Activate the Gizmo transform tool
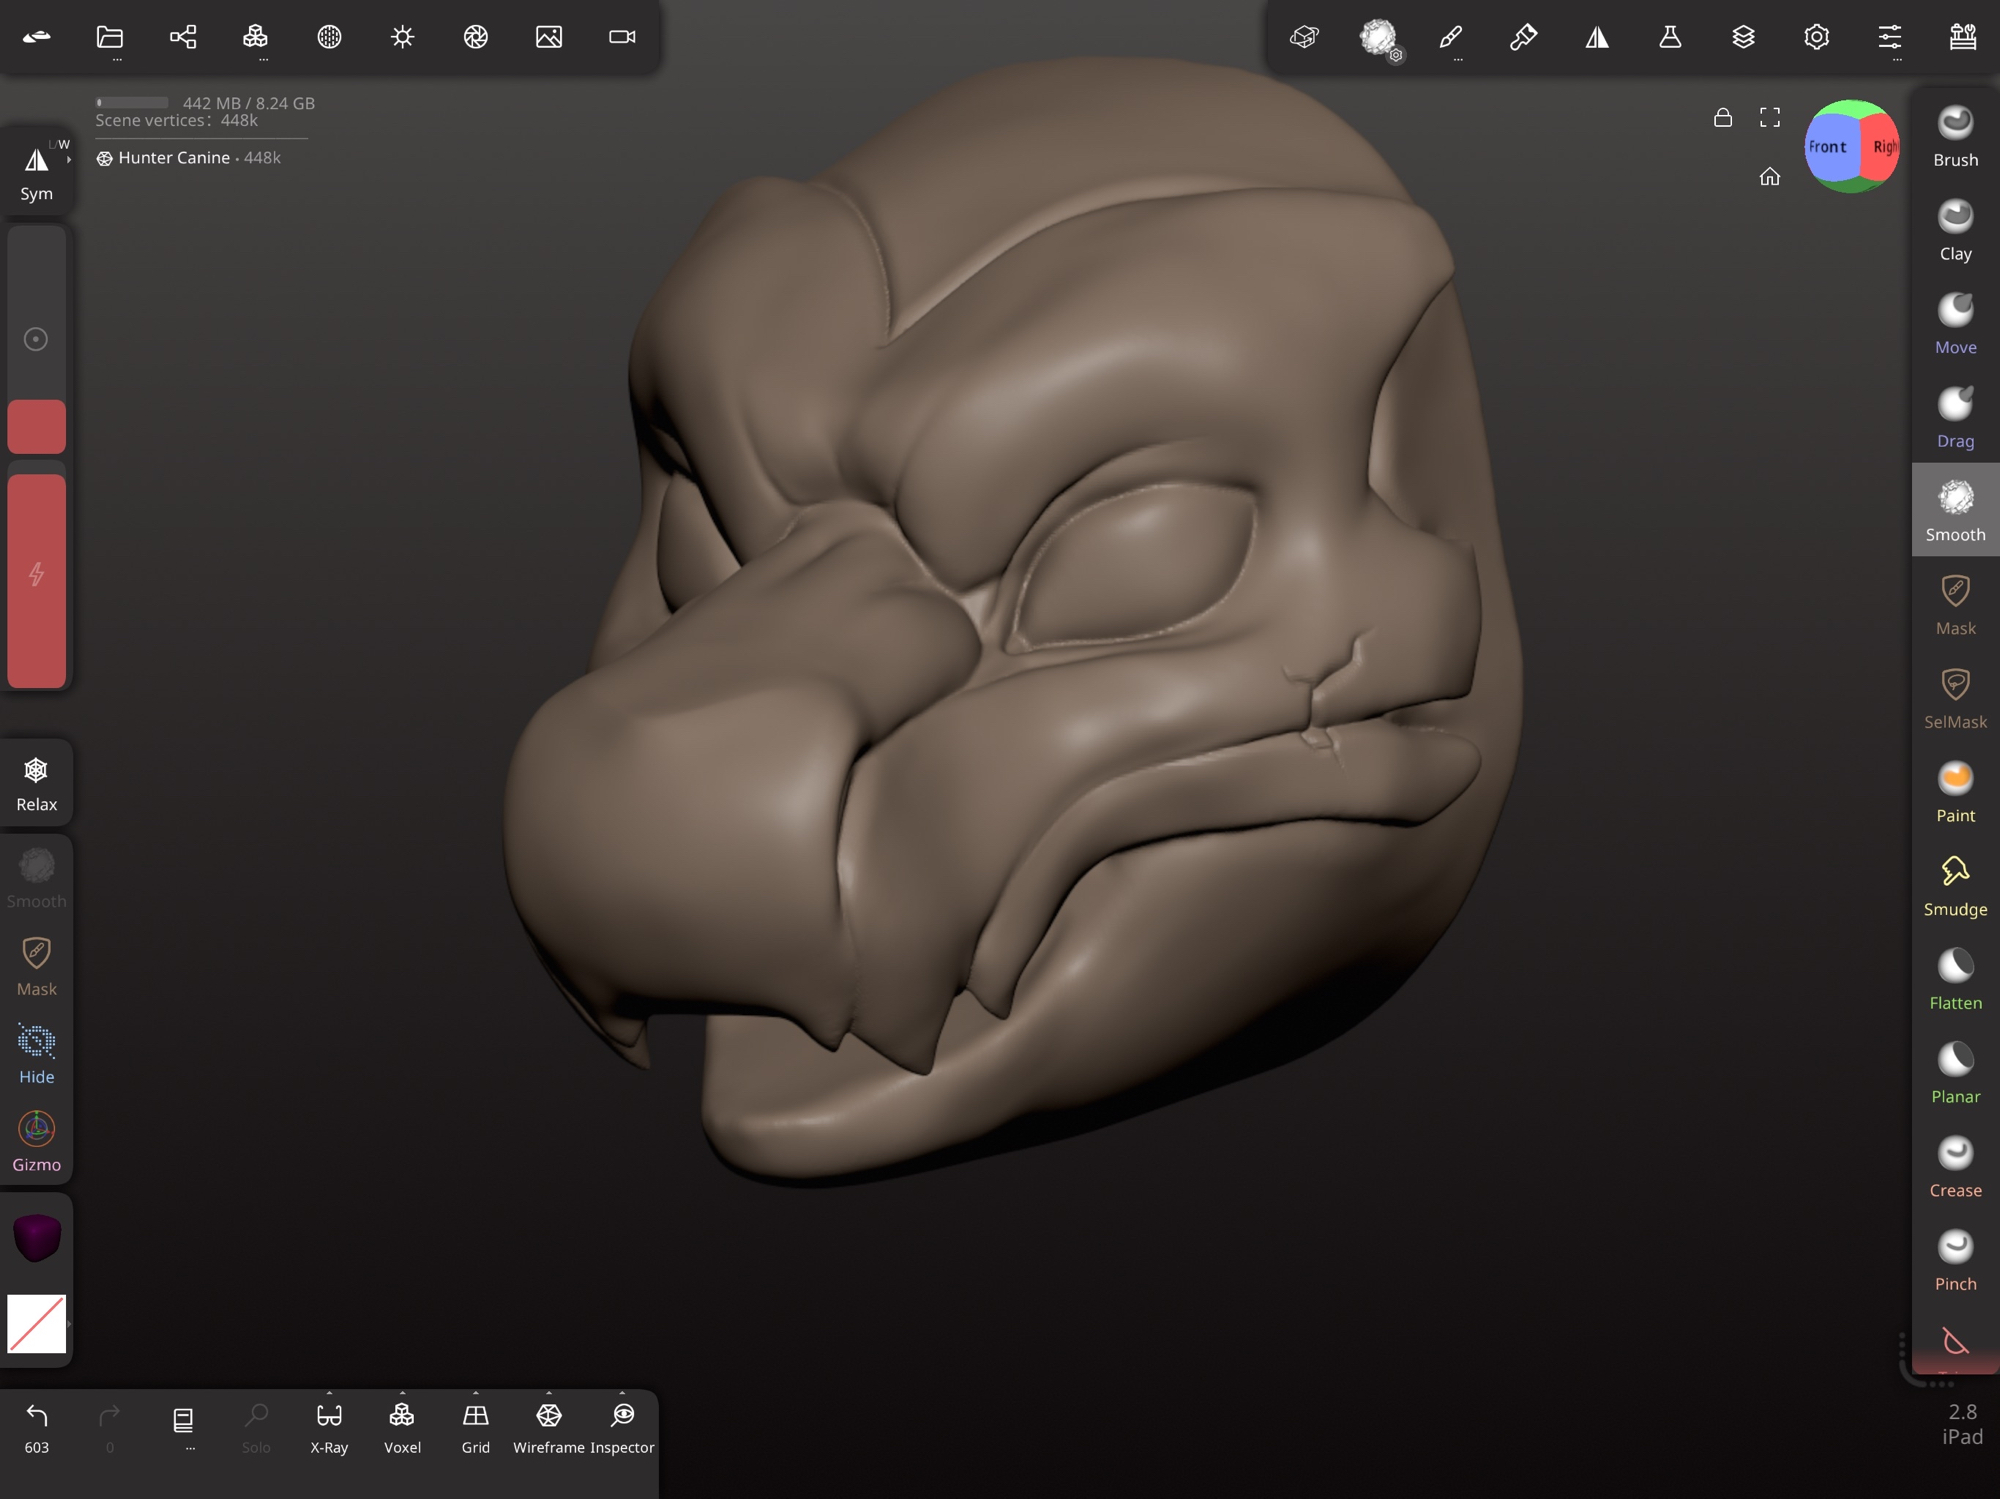 point(36,1141)
